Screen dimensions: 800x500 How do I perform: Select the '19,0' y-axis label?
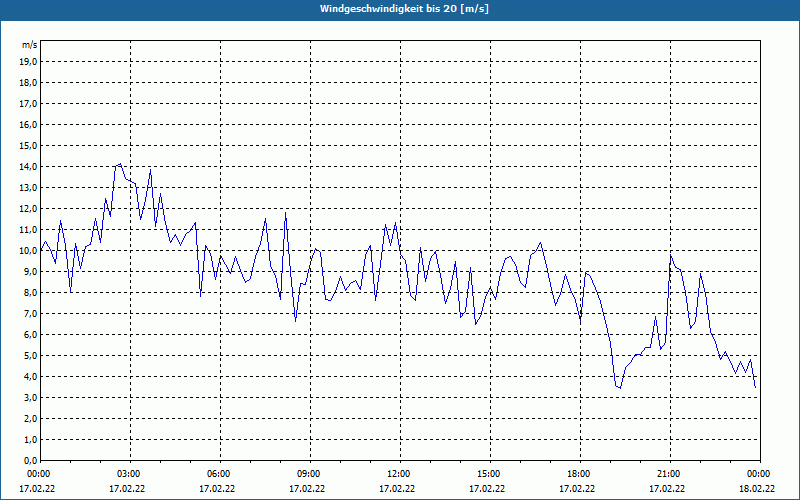[29, 62]
